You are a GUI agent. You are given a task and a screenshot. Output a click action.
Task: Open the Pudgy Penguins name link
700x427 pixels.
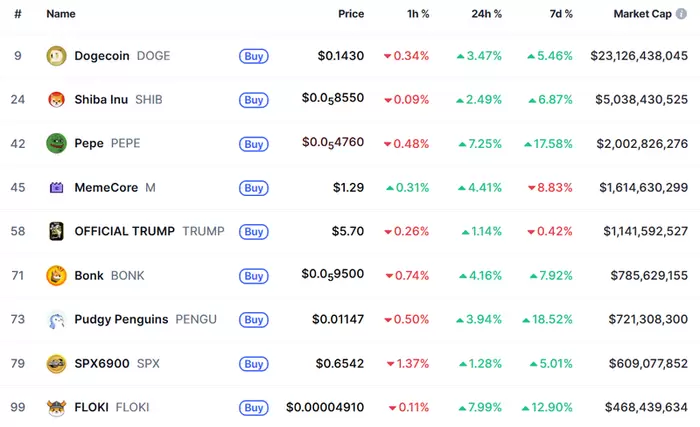(121, 319)
